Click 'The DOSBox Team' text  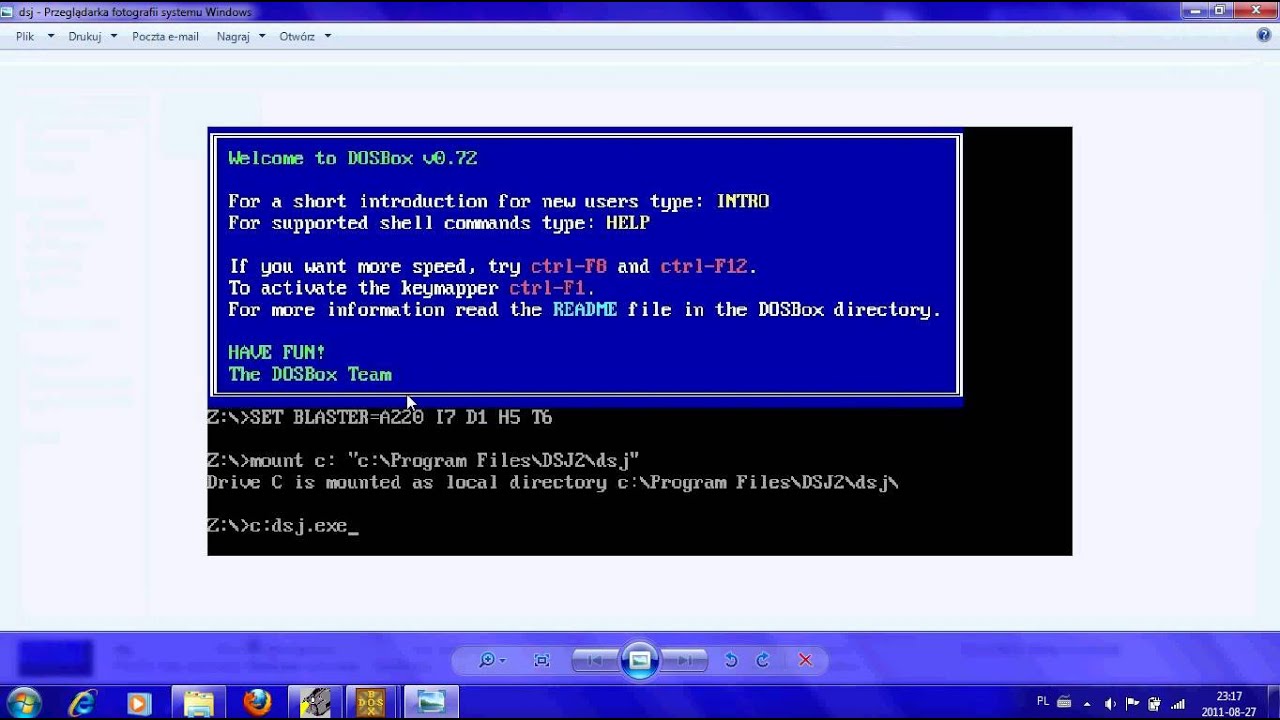310,374
